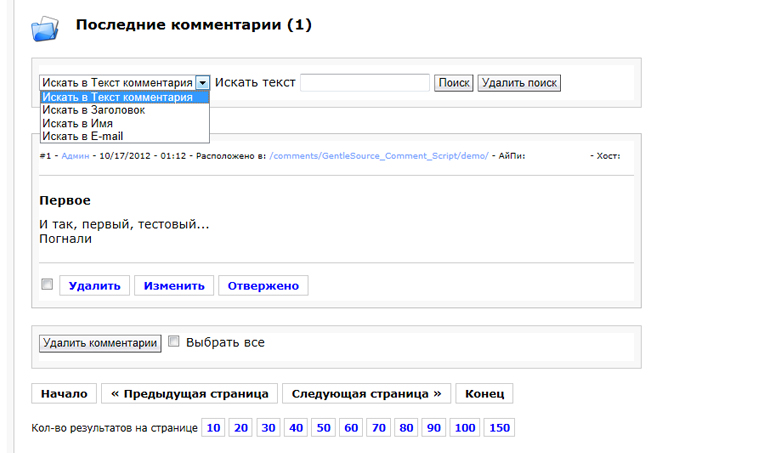This screenshot has height=453, width=760.
Task: Set results per page to 40
Action: tap(296, 428)
